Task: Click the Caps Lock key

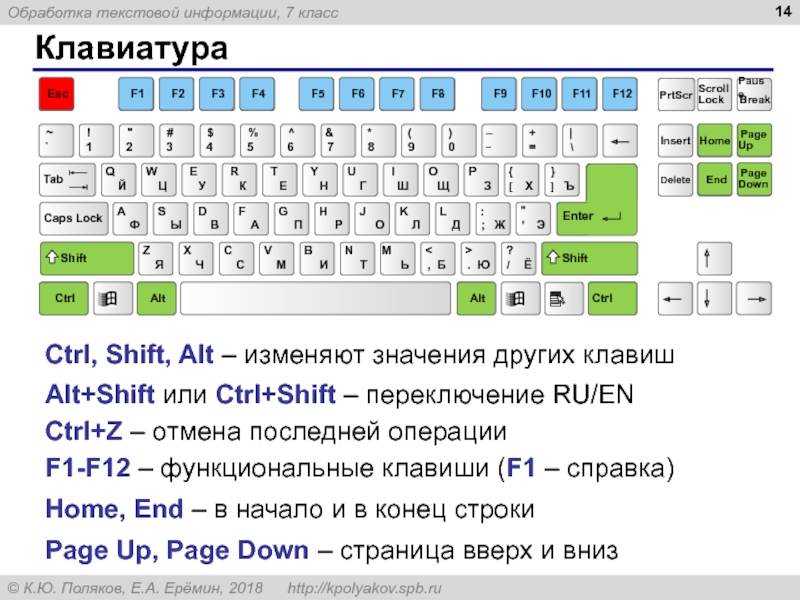Action: [73, 218]
